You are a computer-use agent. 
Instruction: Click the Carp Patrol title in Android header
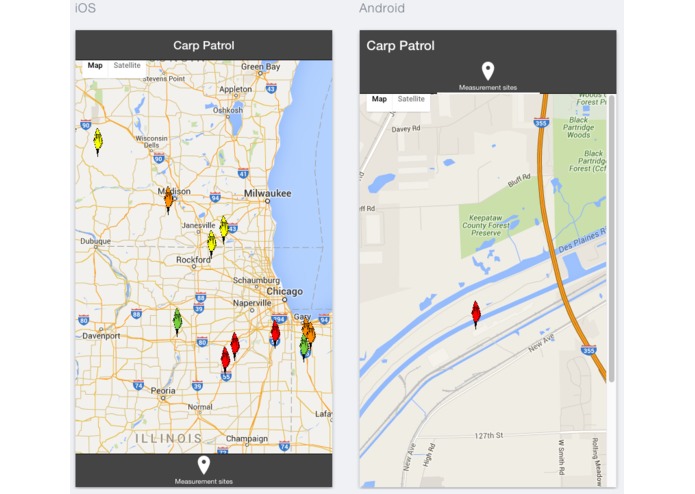(x=400, y=46)
